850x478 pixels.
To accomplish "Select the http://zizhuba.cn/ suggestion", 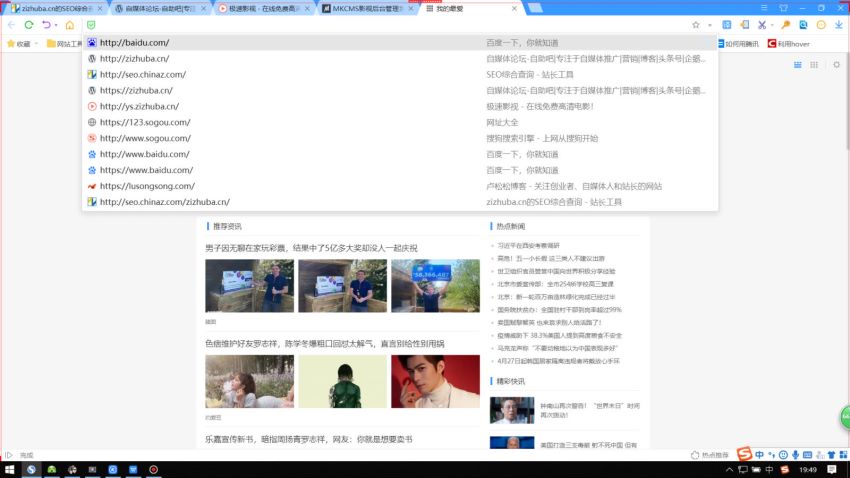I will coord(400,59).
